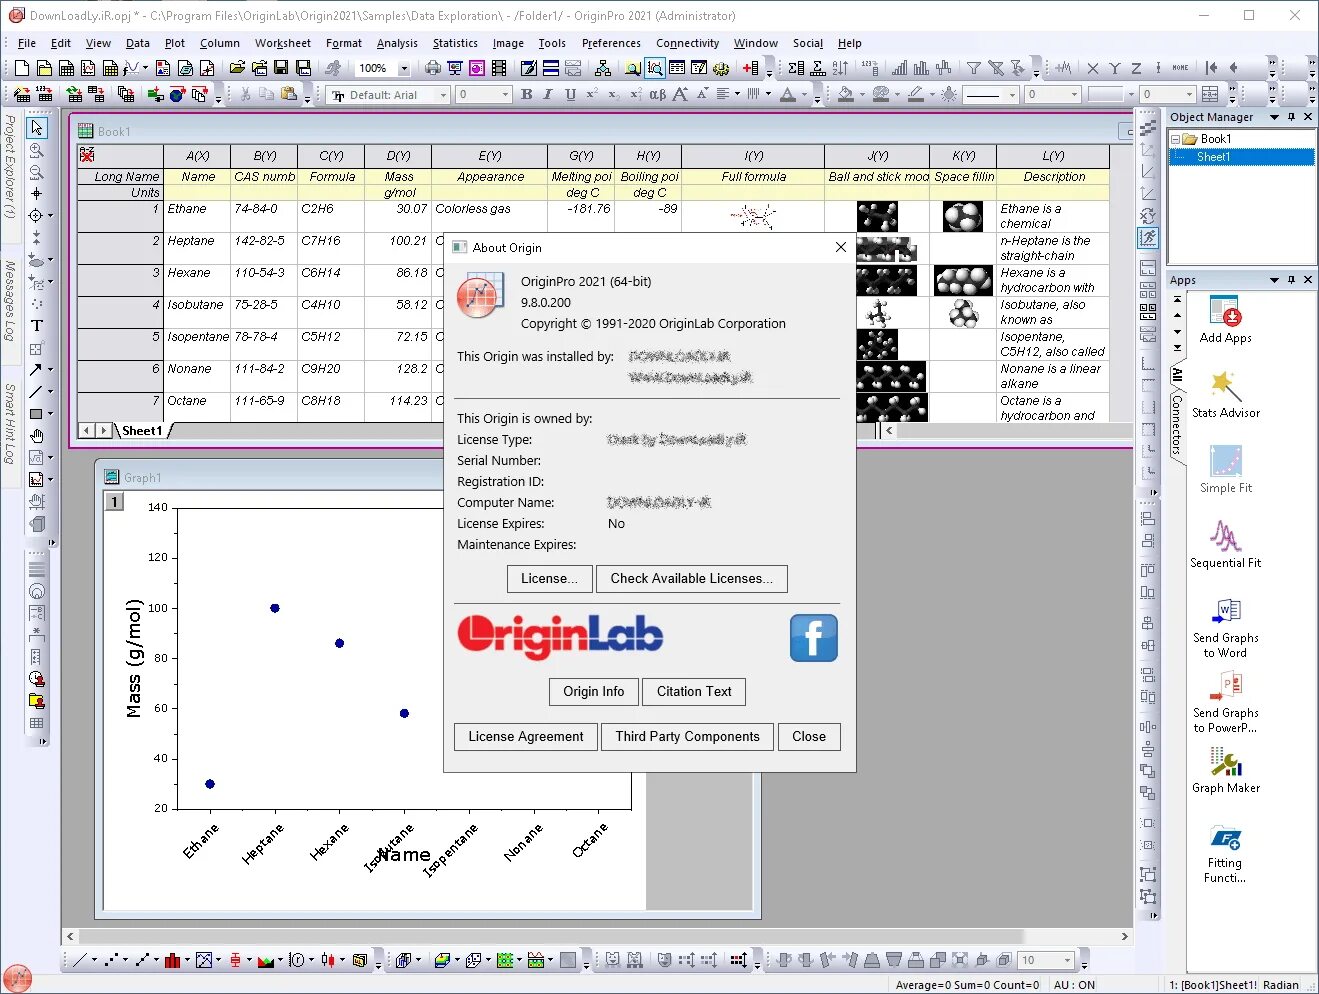Click the Check Available Licenses button
The height and width of the screenshot is (994, 1319).
pyautogui.click(x=692, y=579)
